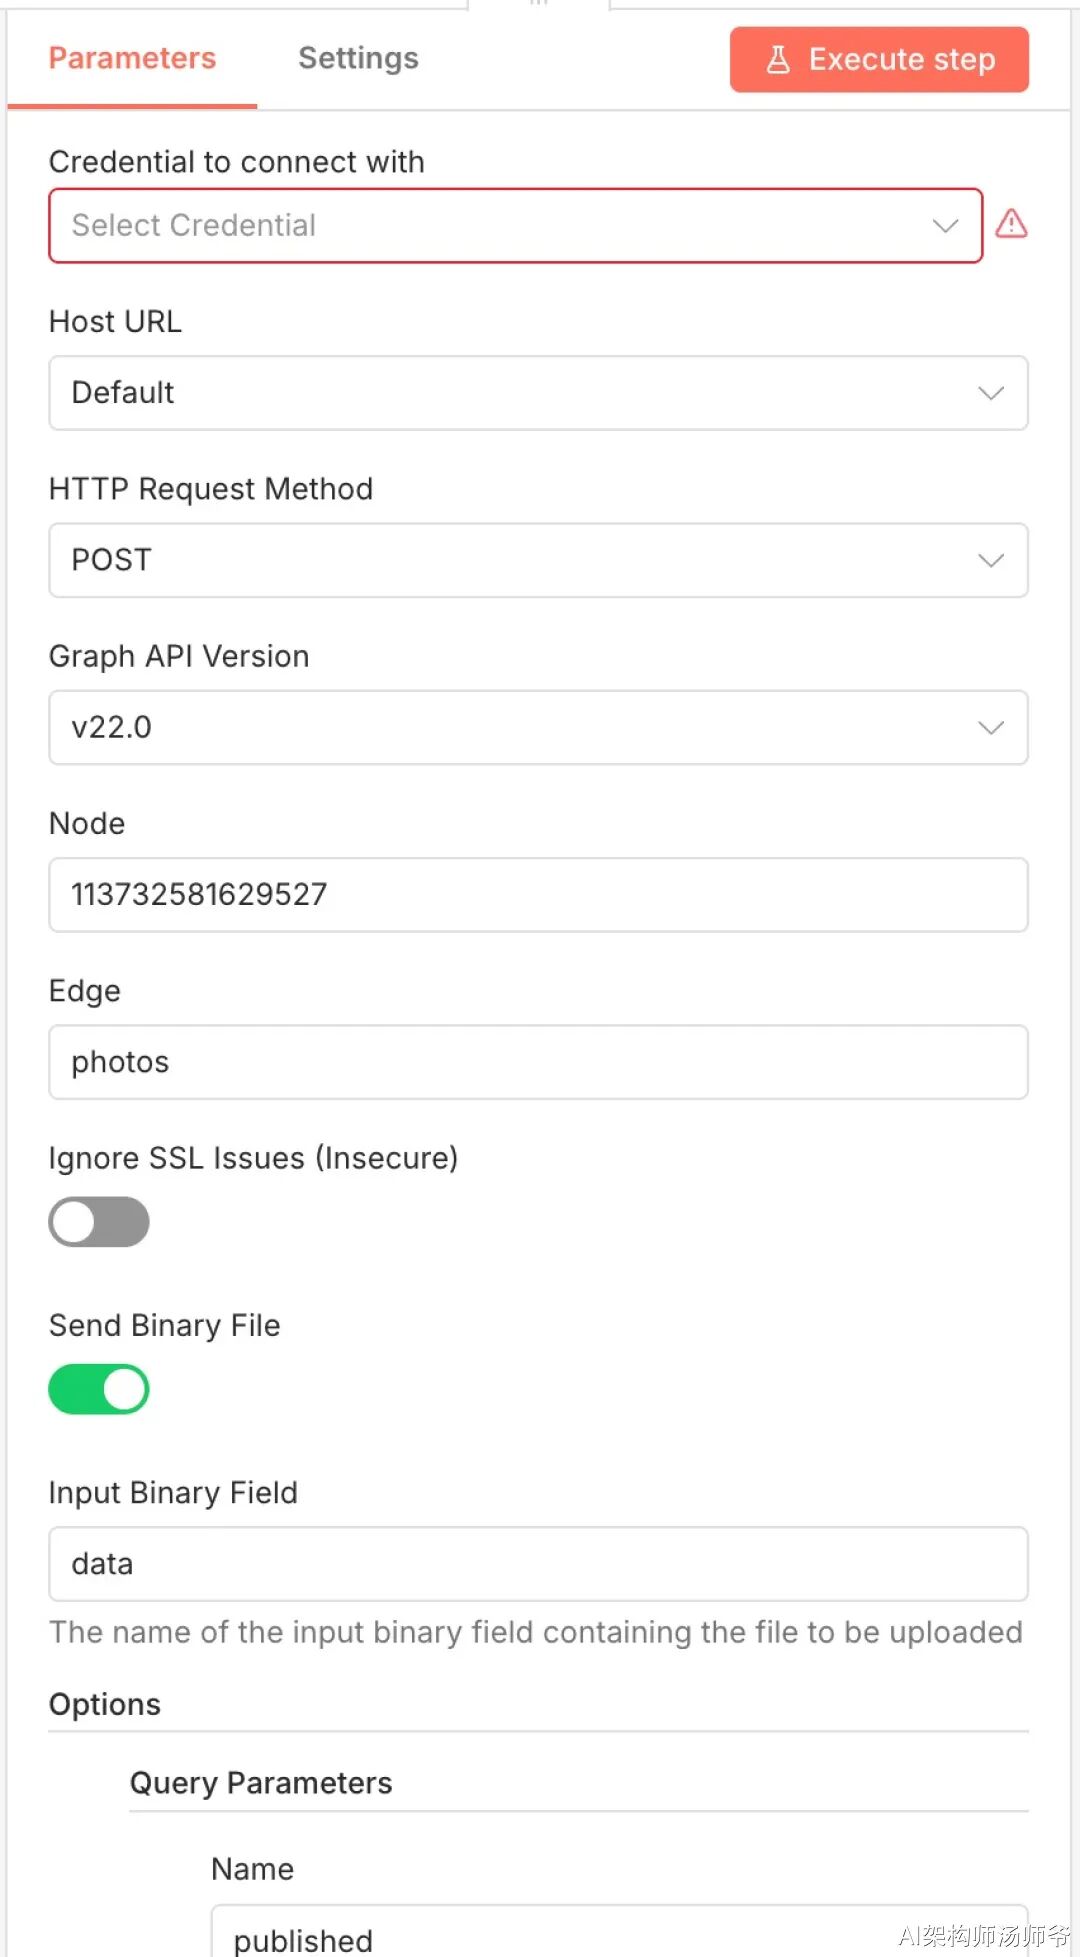Enable Ignore SSL Issues toggle

pyautogui.click(x=99, y=1222)
